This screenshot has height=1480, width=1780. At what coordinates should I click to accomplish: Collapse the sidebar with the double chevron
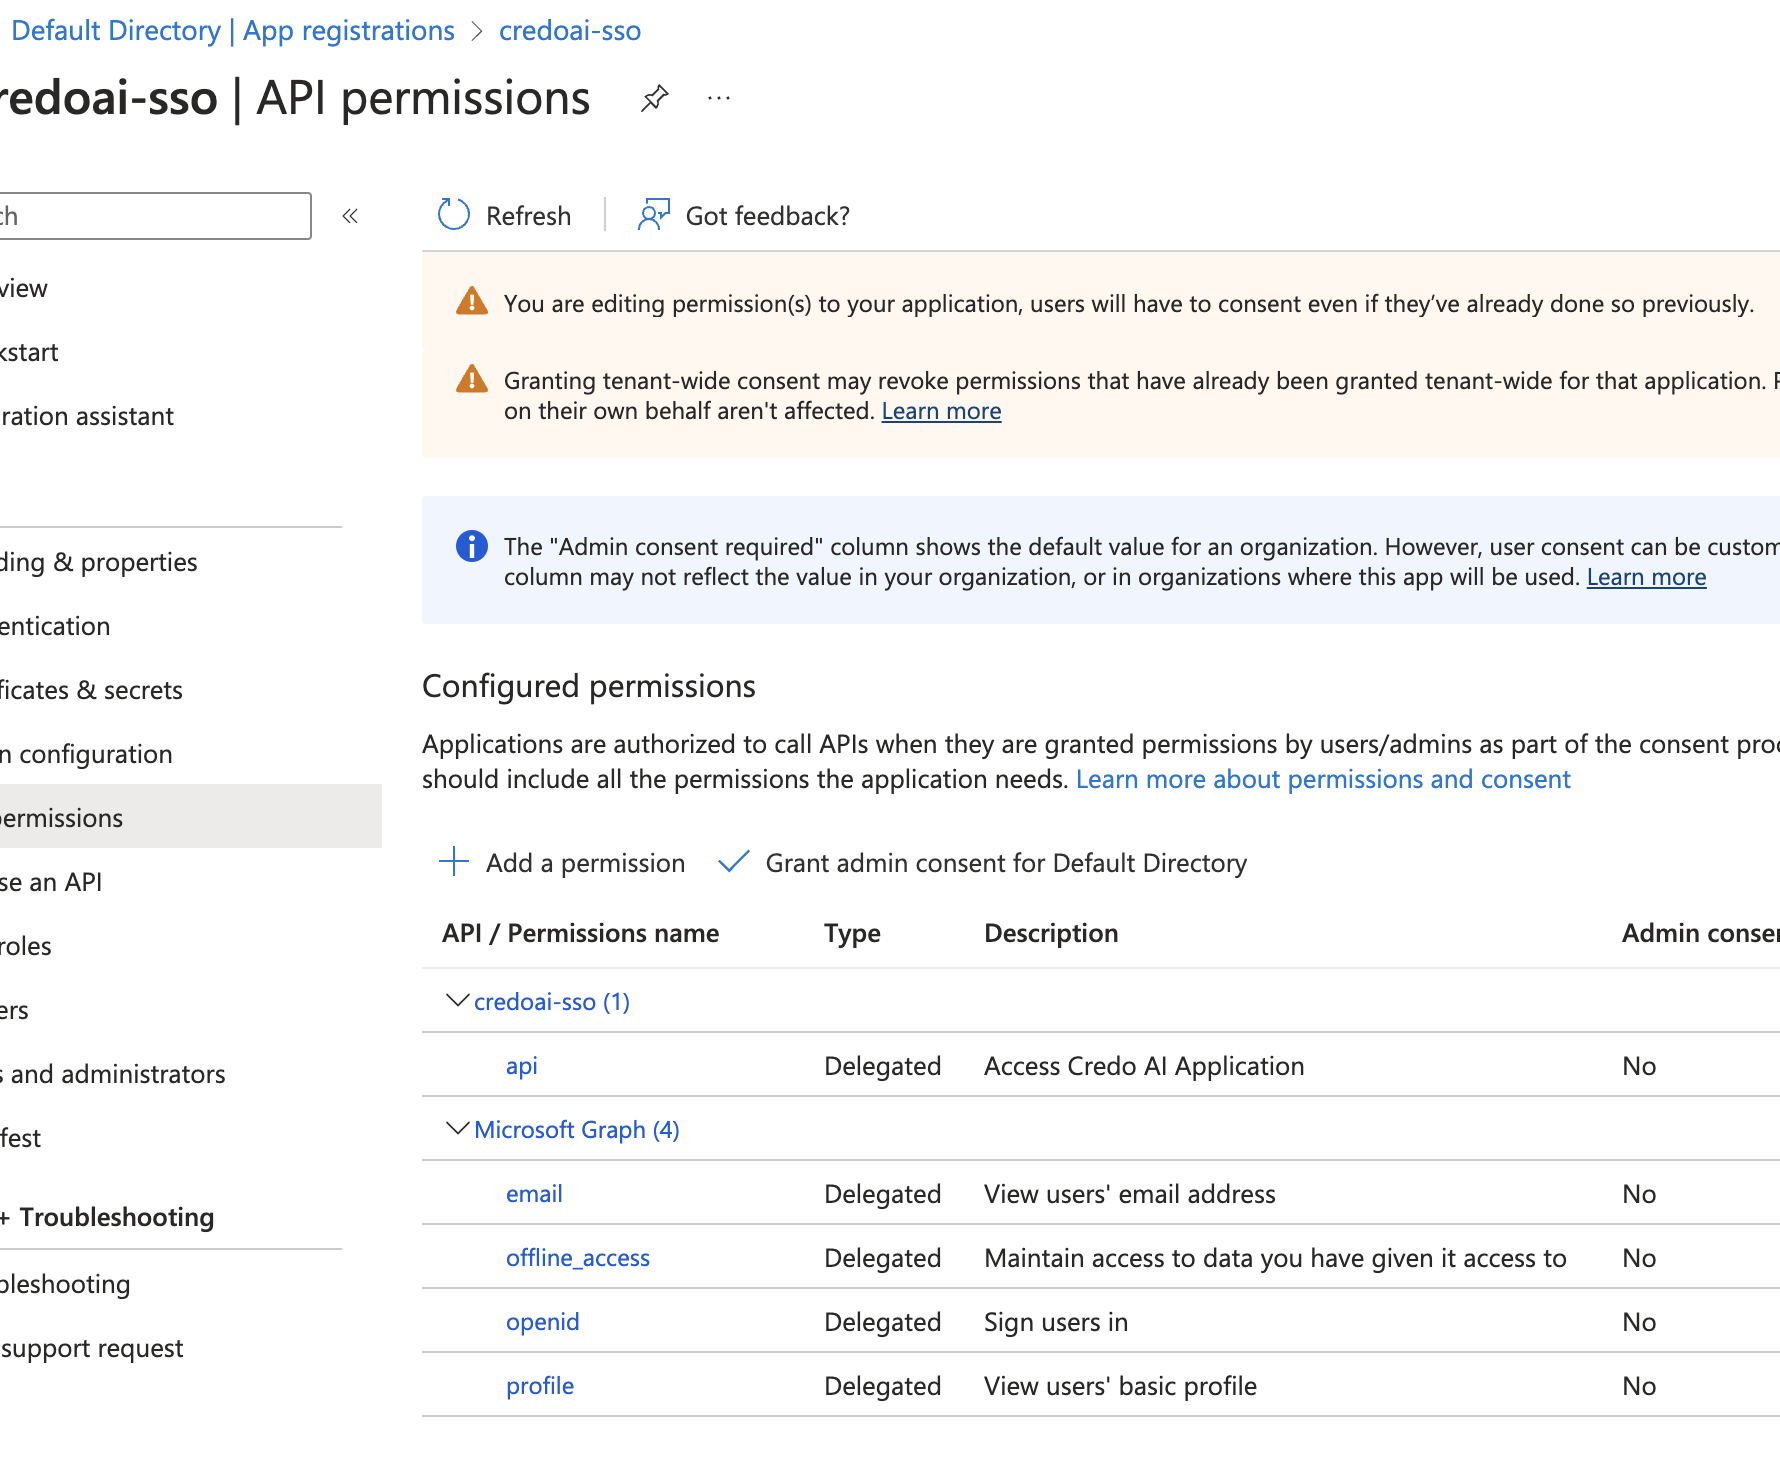pyautogui.click(x=350, y=216)
